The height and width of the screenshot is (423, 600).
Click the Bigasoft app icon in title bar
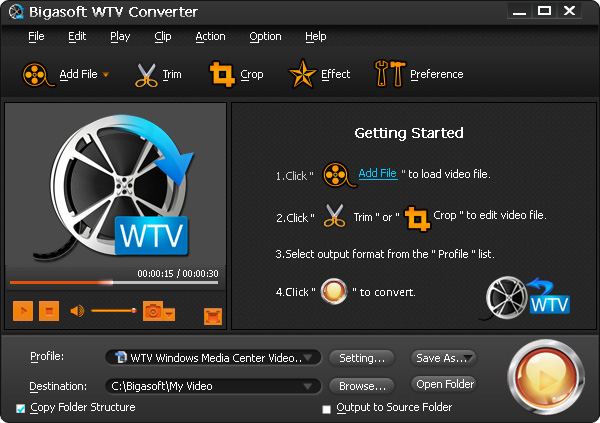[x=16, y=12]
